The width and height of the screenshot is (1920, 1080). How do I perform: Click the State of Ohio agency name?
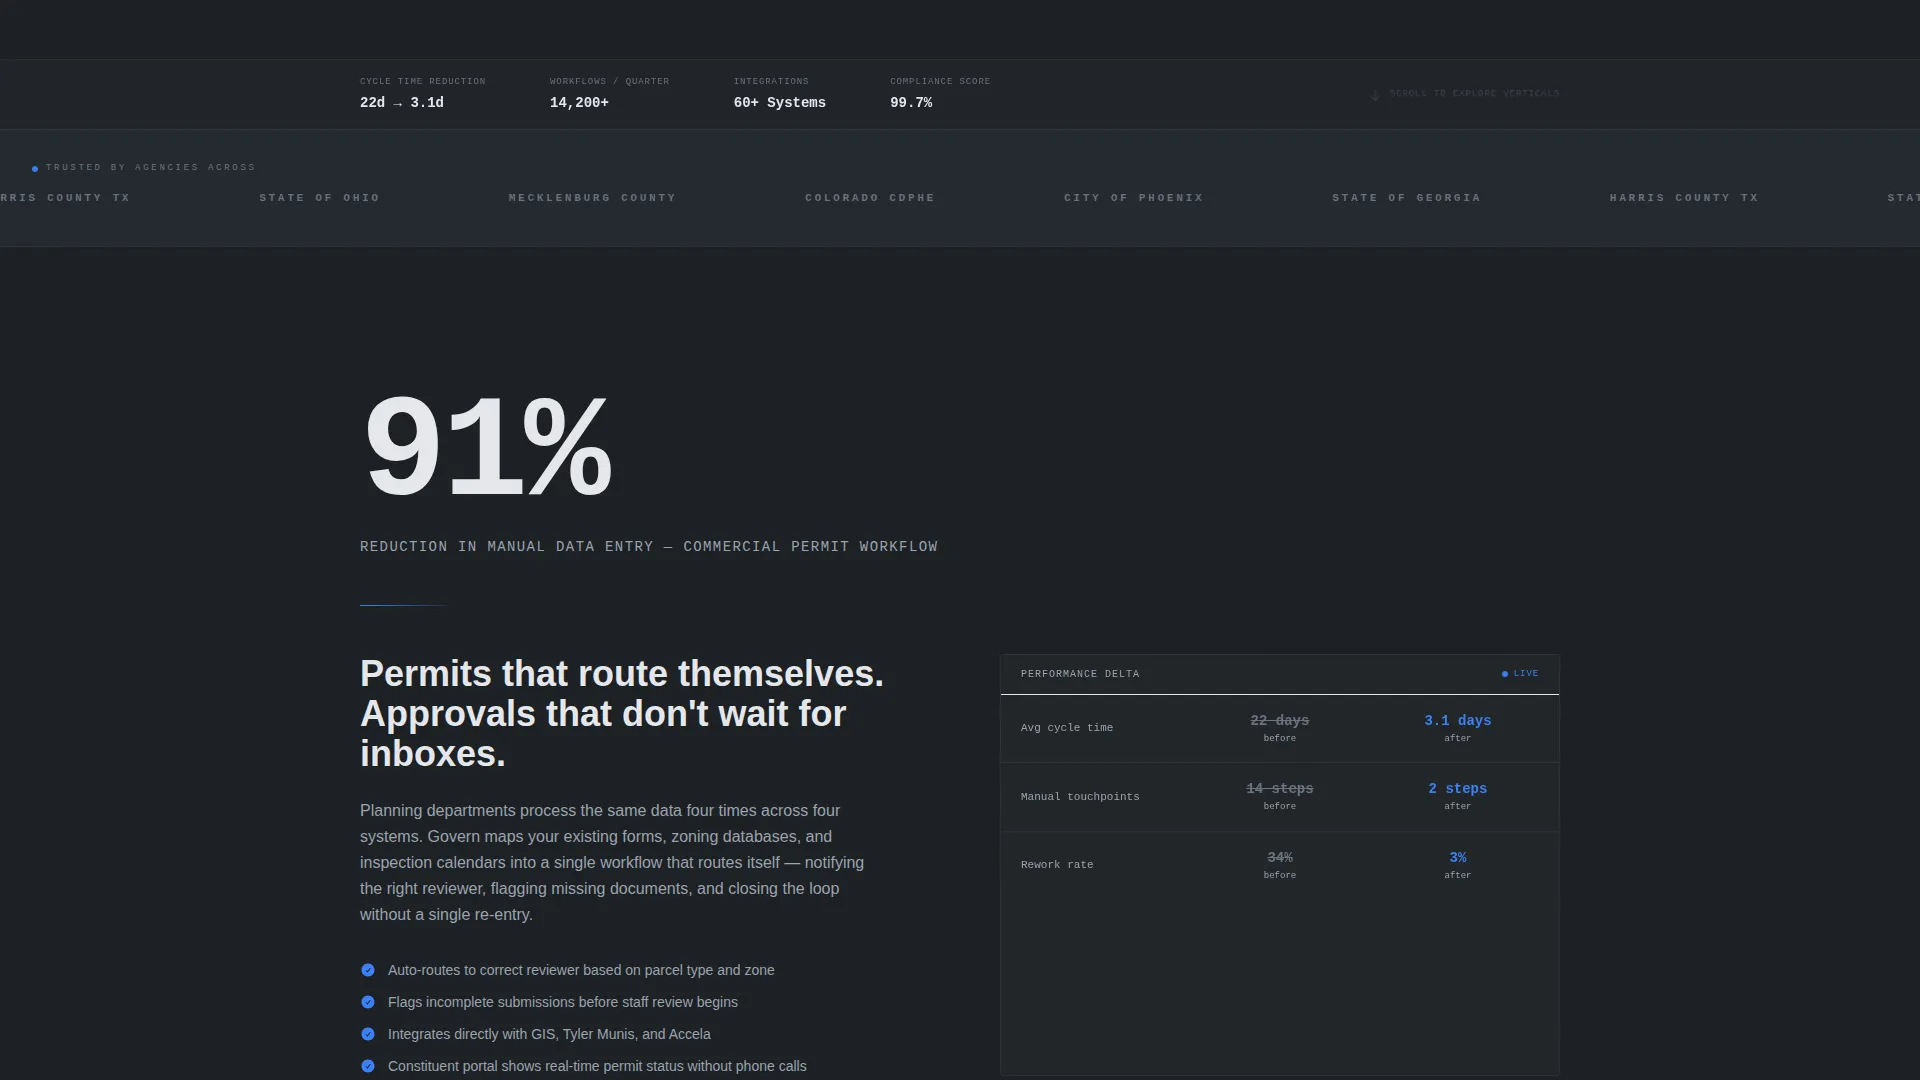(320, 198)
